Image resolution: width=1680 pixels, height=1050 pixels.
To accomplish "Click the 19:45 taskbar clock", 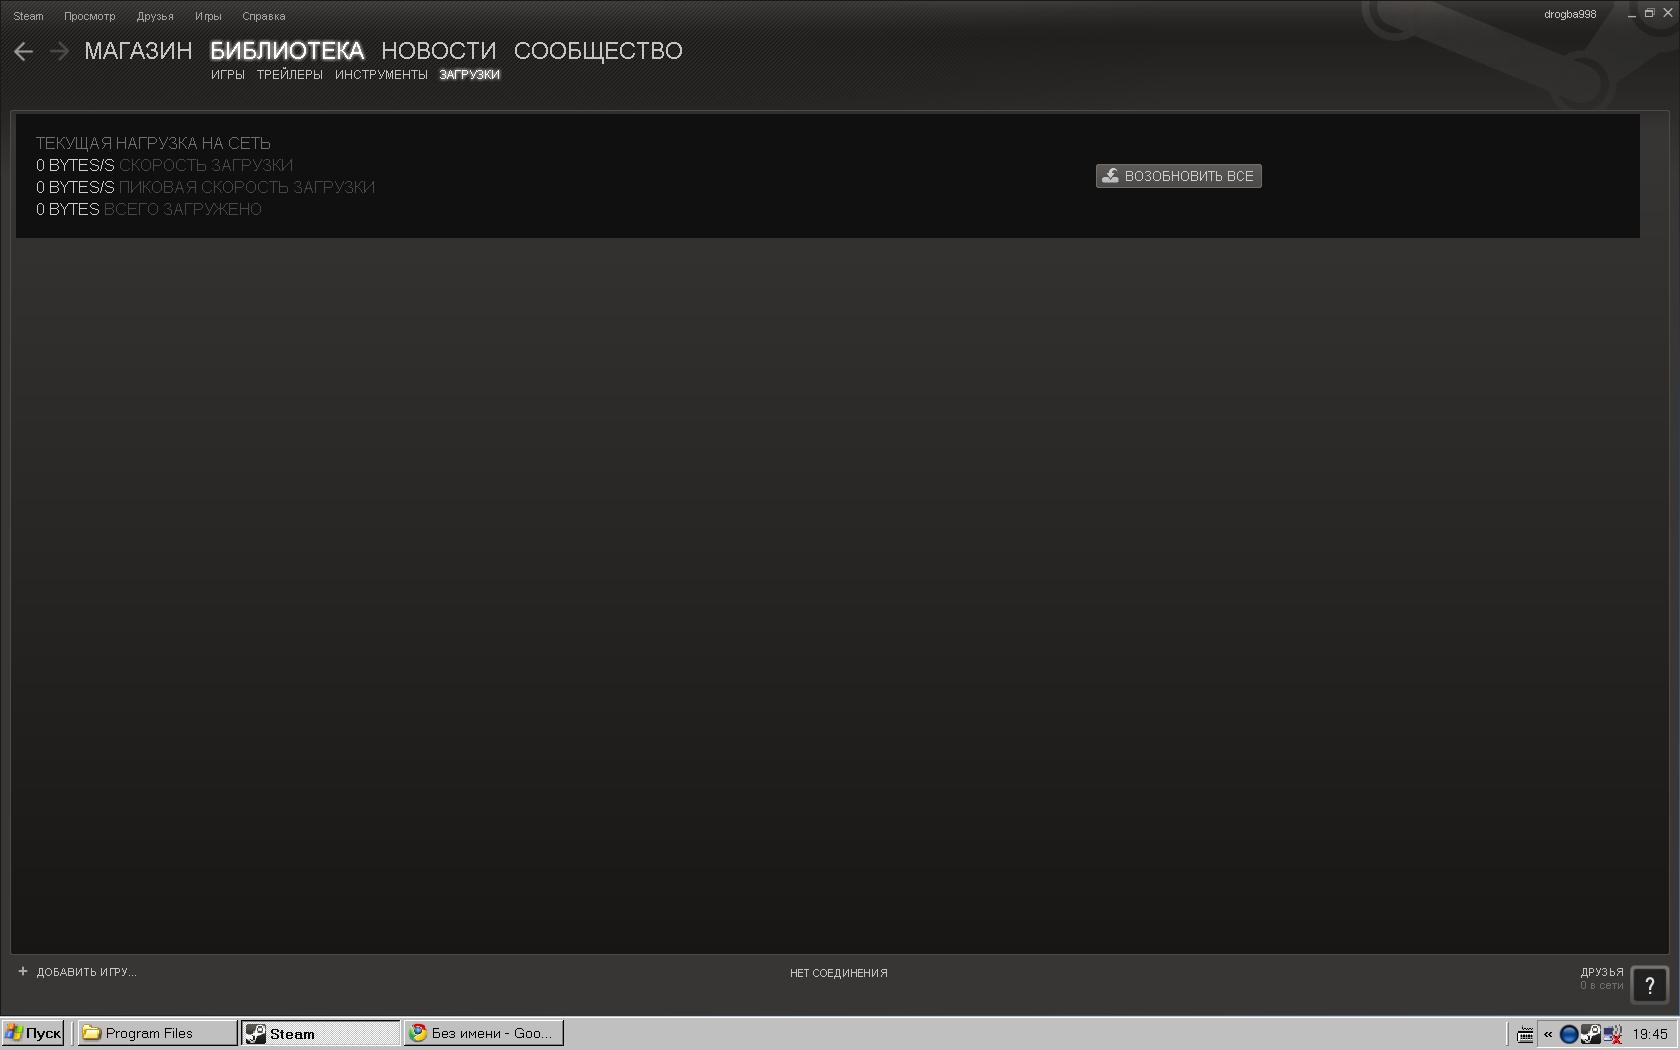I will click(1650, 1034).
